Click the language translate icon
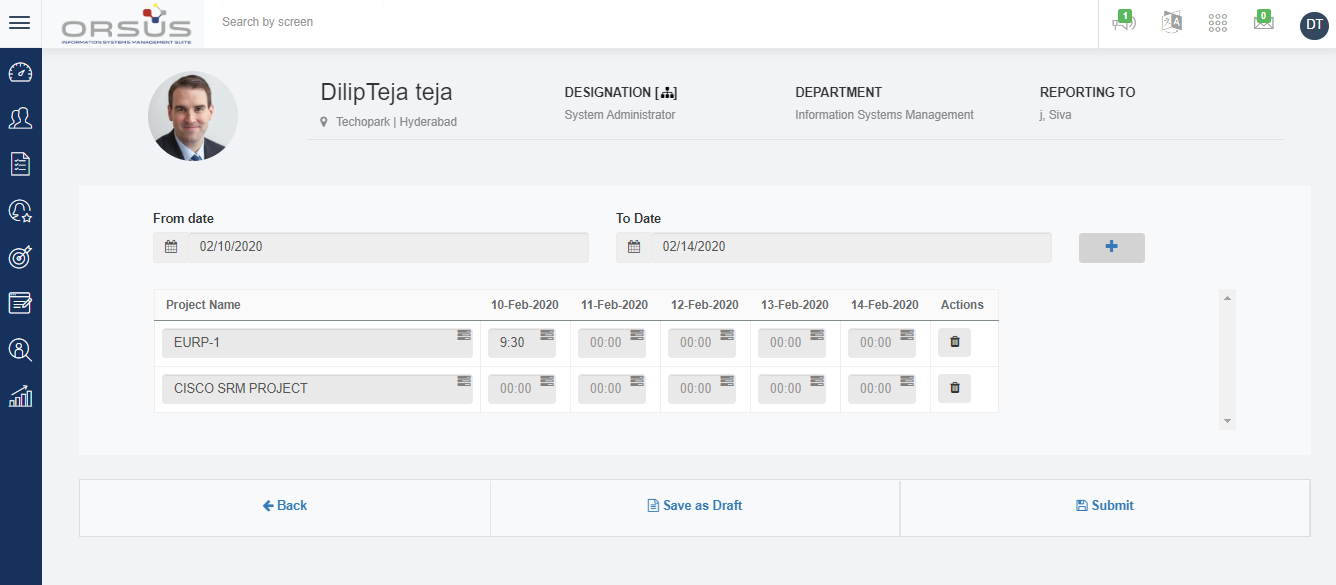1336x585 pixels. (1171, 22)
